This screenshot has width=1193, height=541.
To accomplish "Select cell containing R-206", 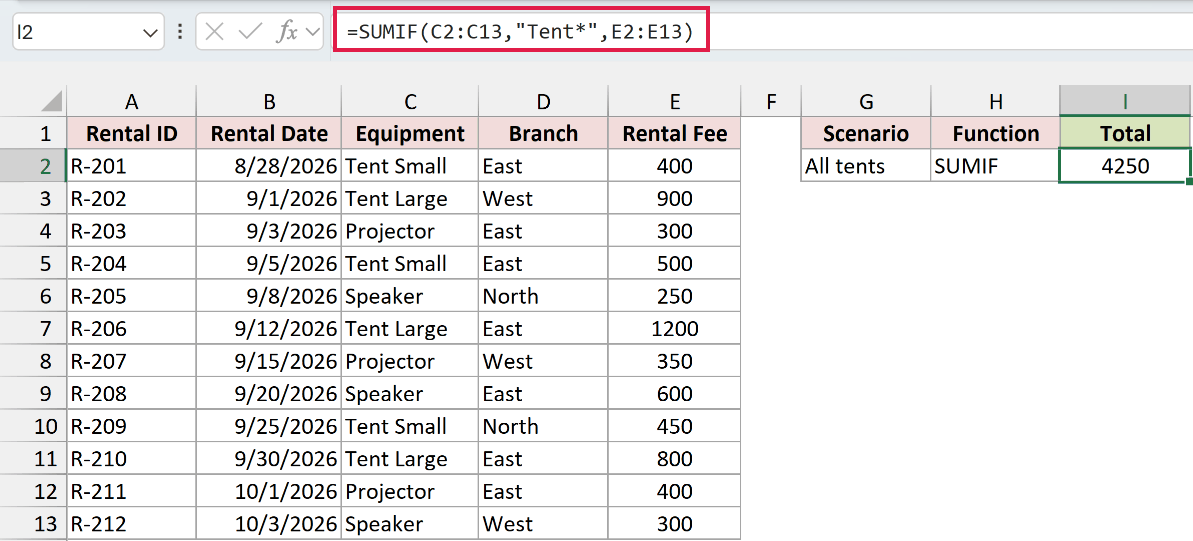I will pyautogui.click(x=131, y=329).
